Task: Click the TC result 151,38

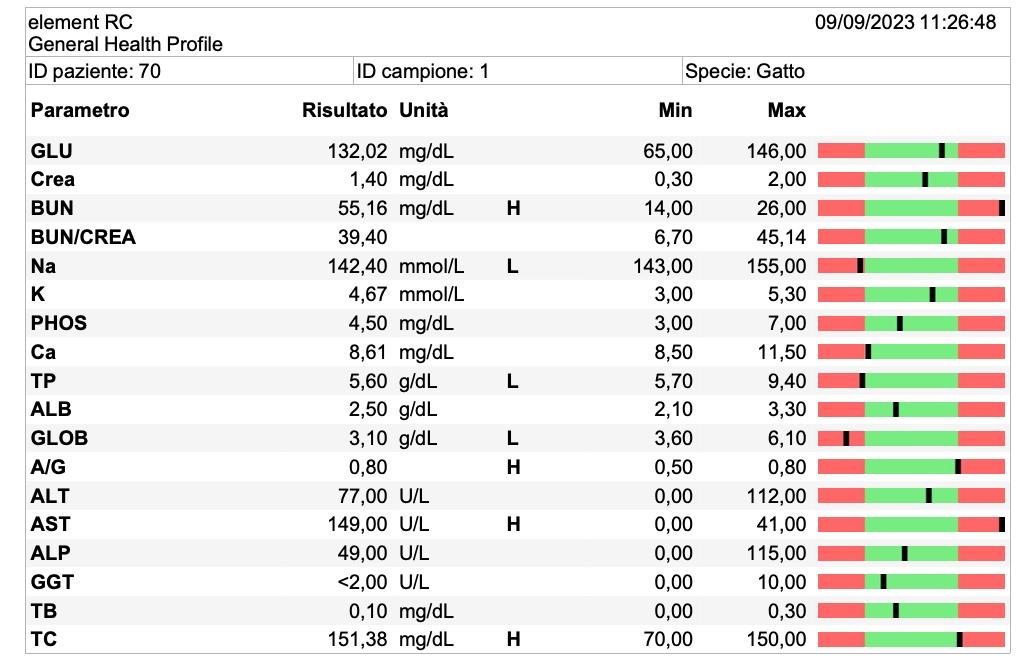Action: coord(357,639)
